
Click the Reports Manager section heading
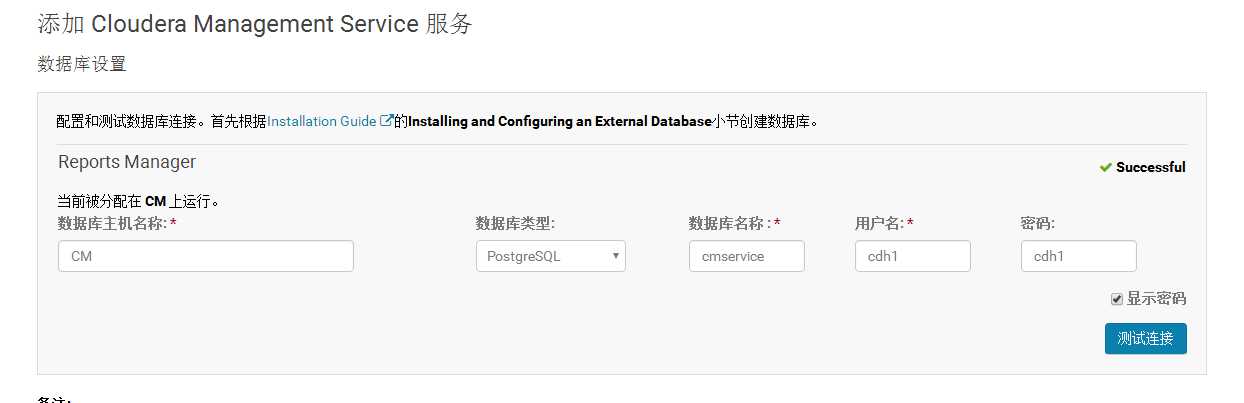tap(127, 162)
